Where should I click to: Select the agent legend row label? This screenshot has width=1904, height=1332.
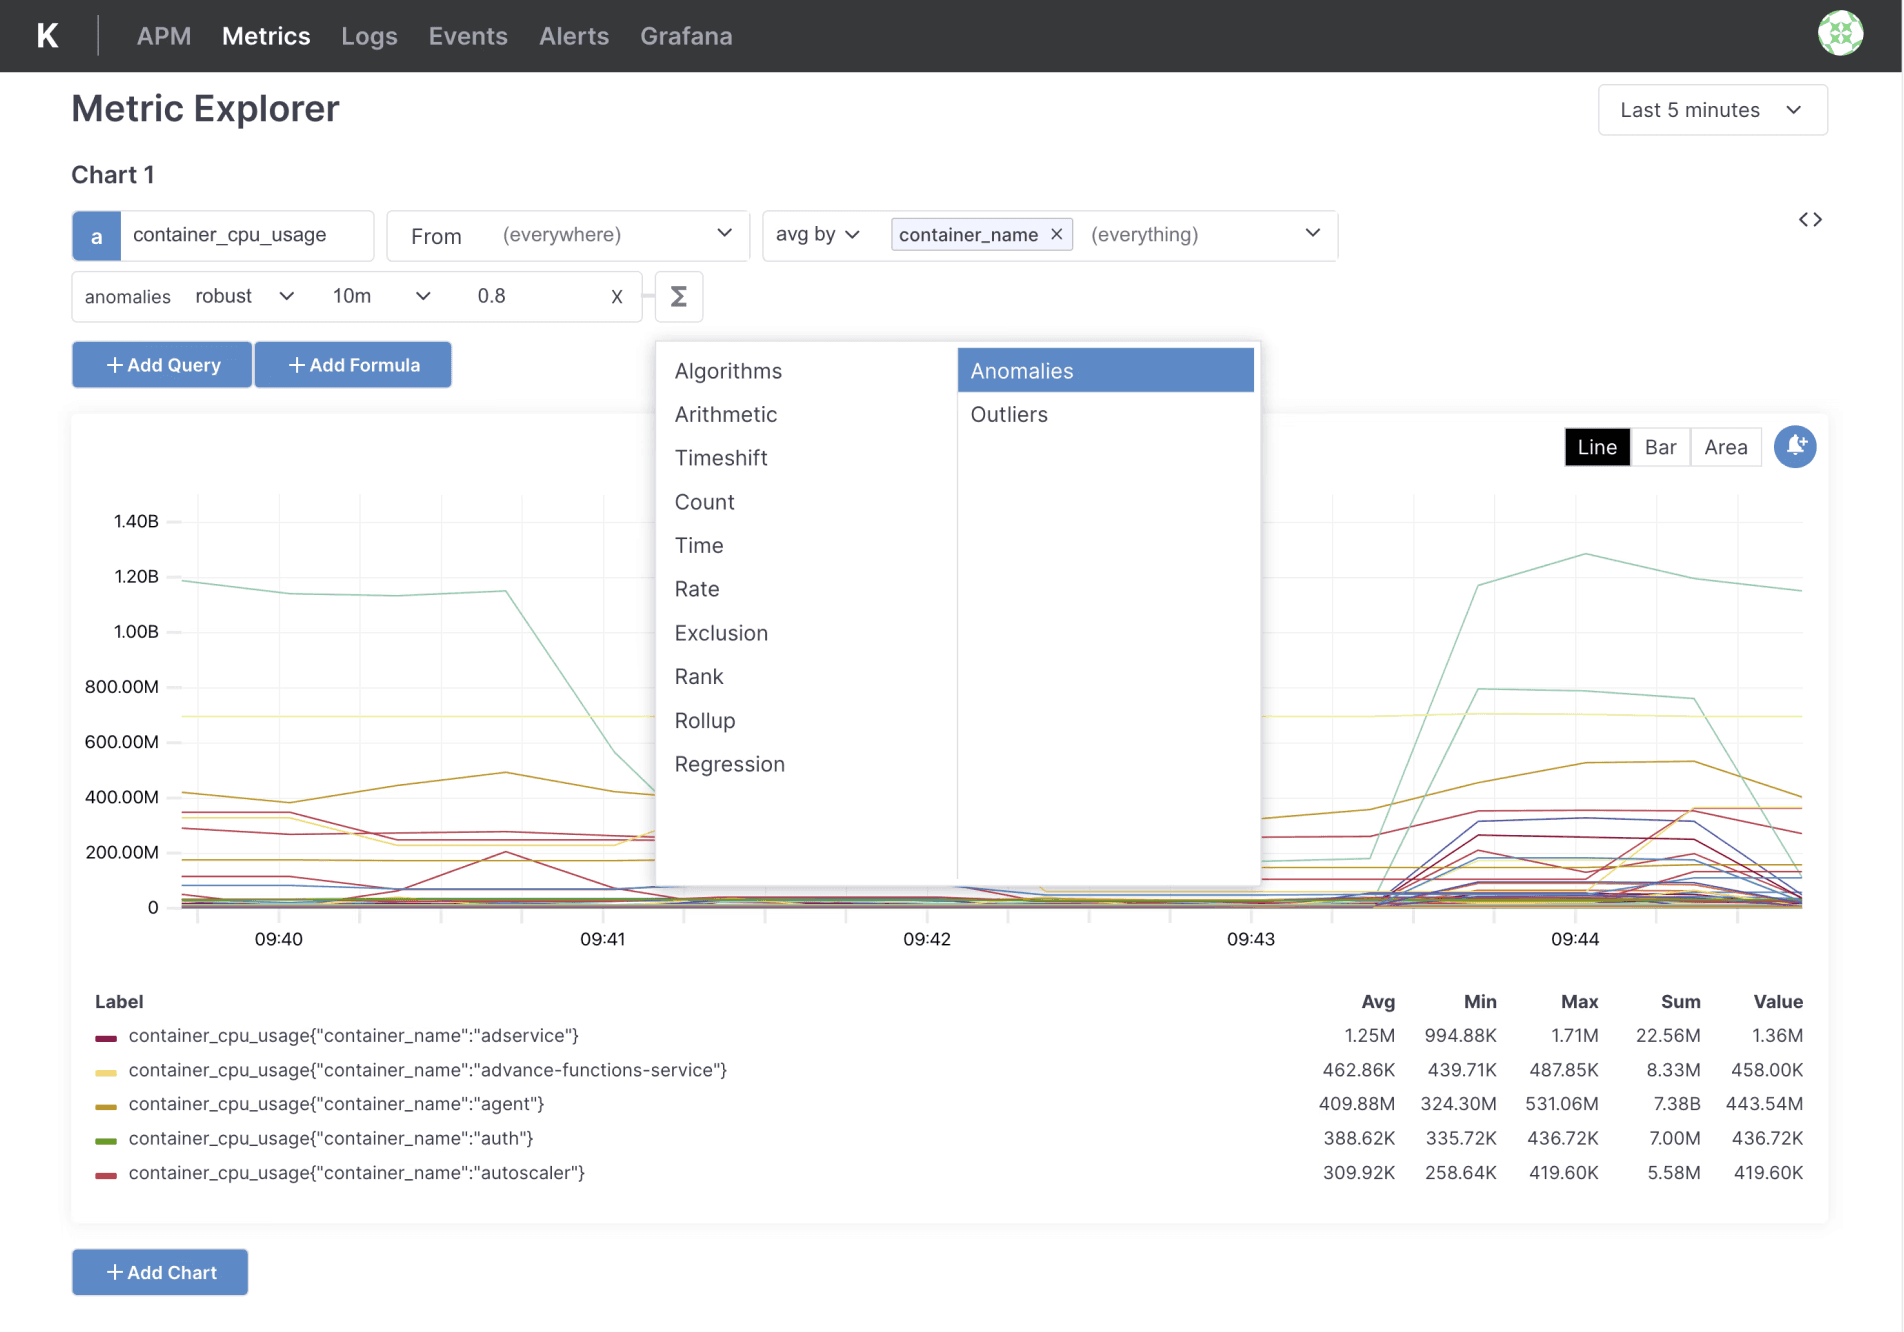(336, 1104)
